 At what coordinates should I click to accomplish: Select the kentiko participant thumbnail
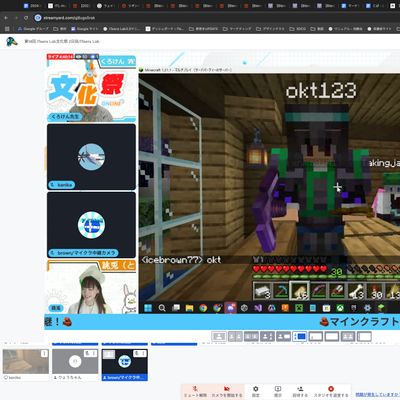coord(26,365)
